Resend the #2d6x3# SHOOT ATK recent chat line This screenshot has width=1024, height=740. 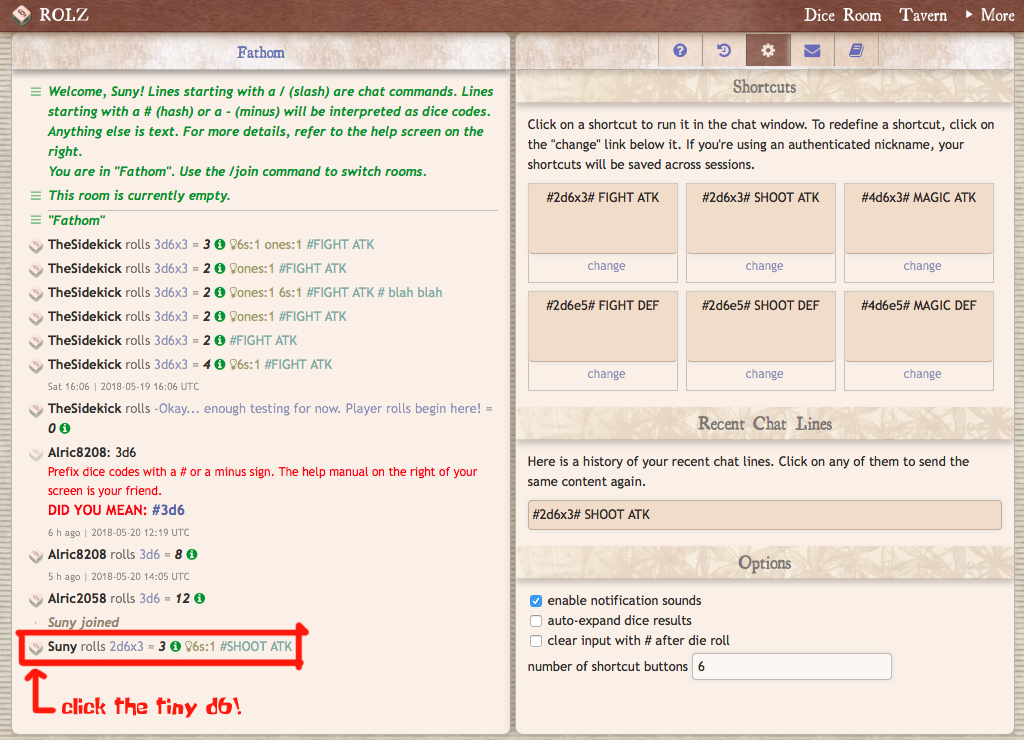pyautogui.click(x=764, y=514)
